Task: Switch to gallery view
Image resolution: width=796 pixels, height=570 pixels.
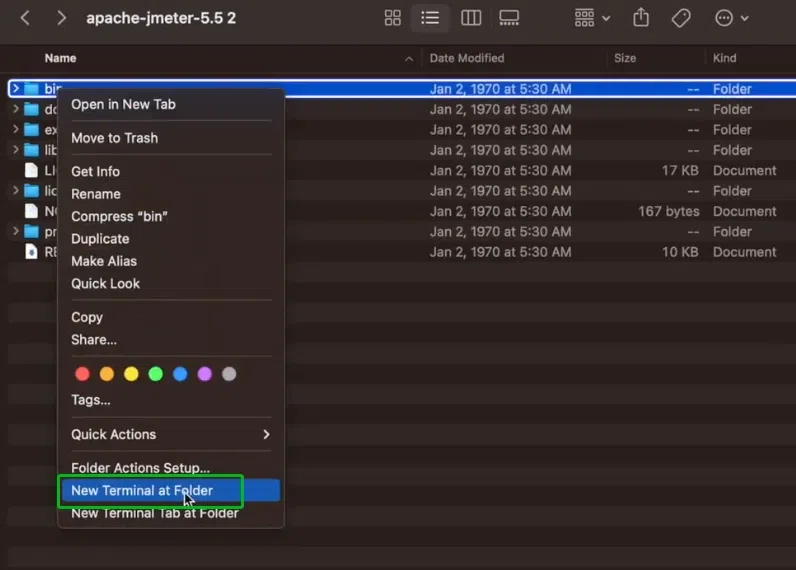Action: point(509,18)
